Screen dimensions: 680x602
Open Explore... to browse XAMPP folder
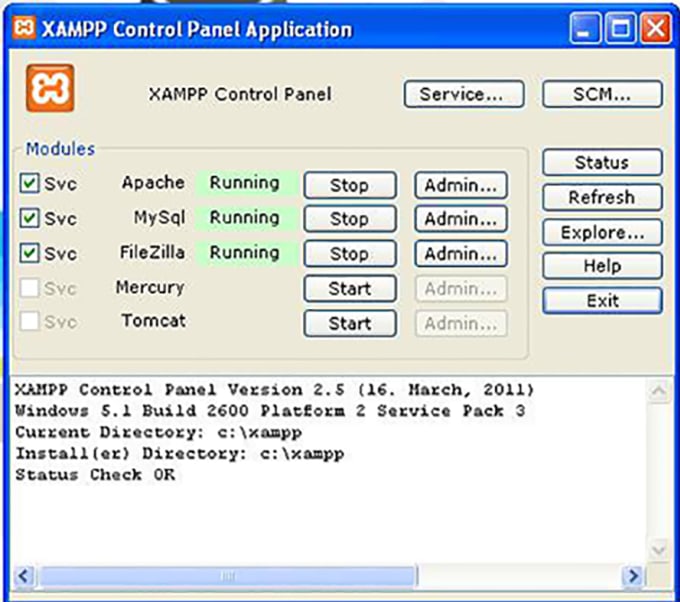(x=602, y=232)
